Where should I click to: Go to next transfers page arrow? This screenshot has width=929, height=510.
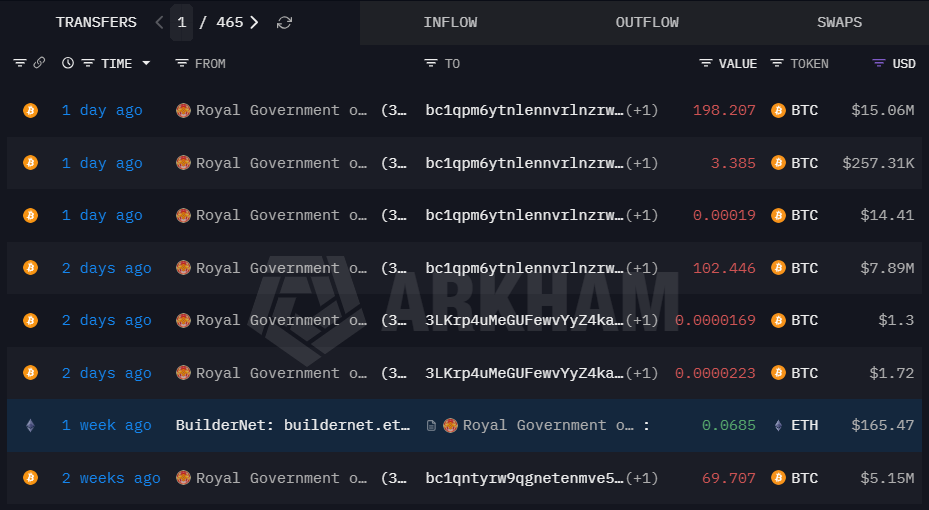[x=254, y=23]
